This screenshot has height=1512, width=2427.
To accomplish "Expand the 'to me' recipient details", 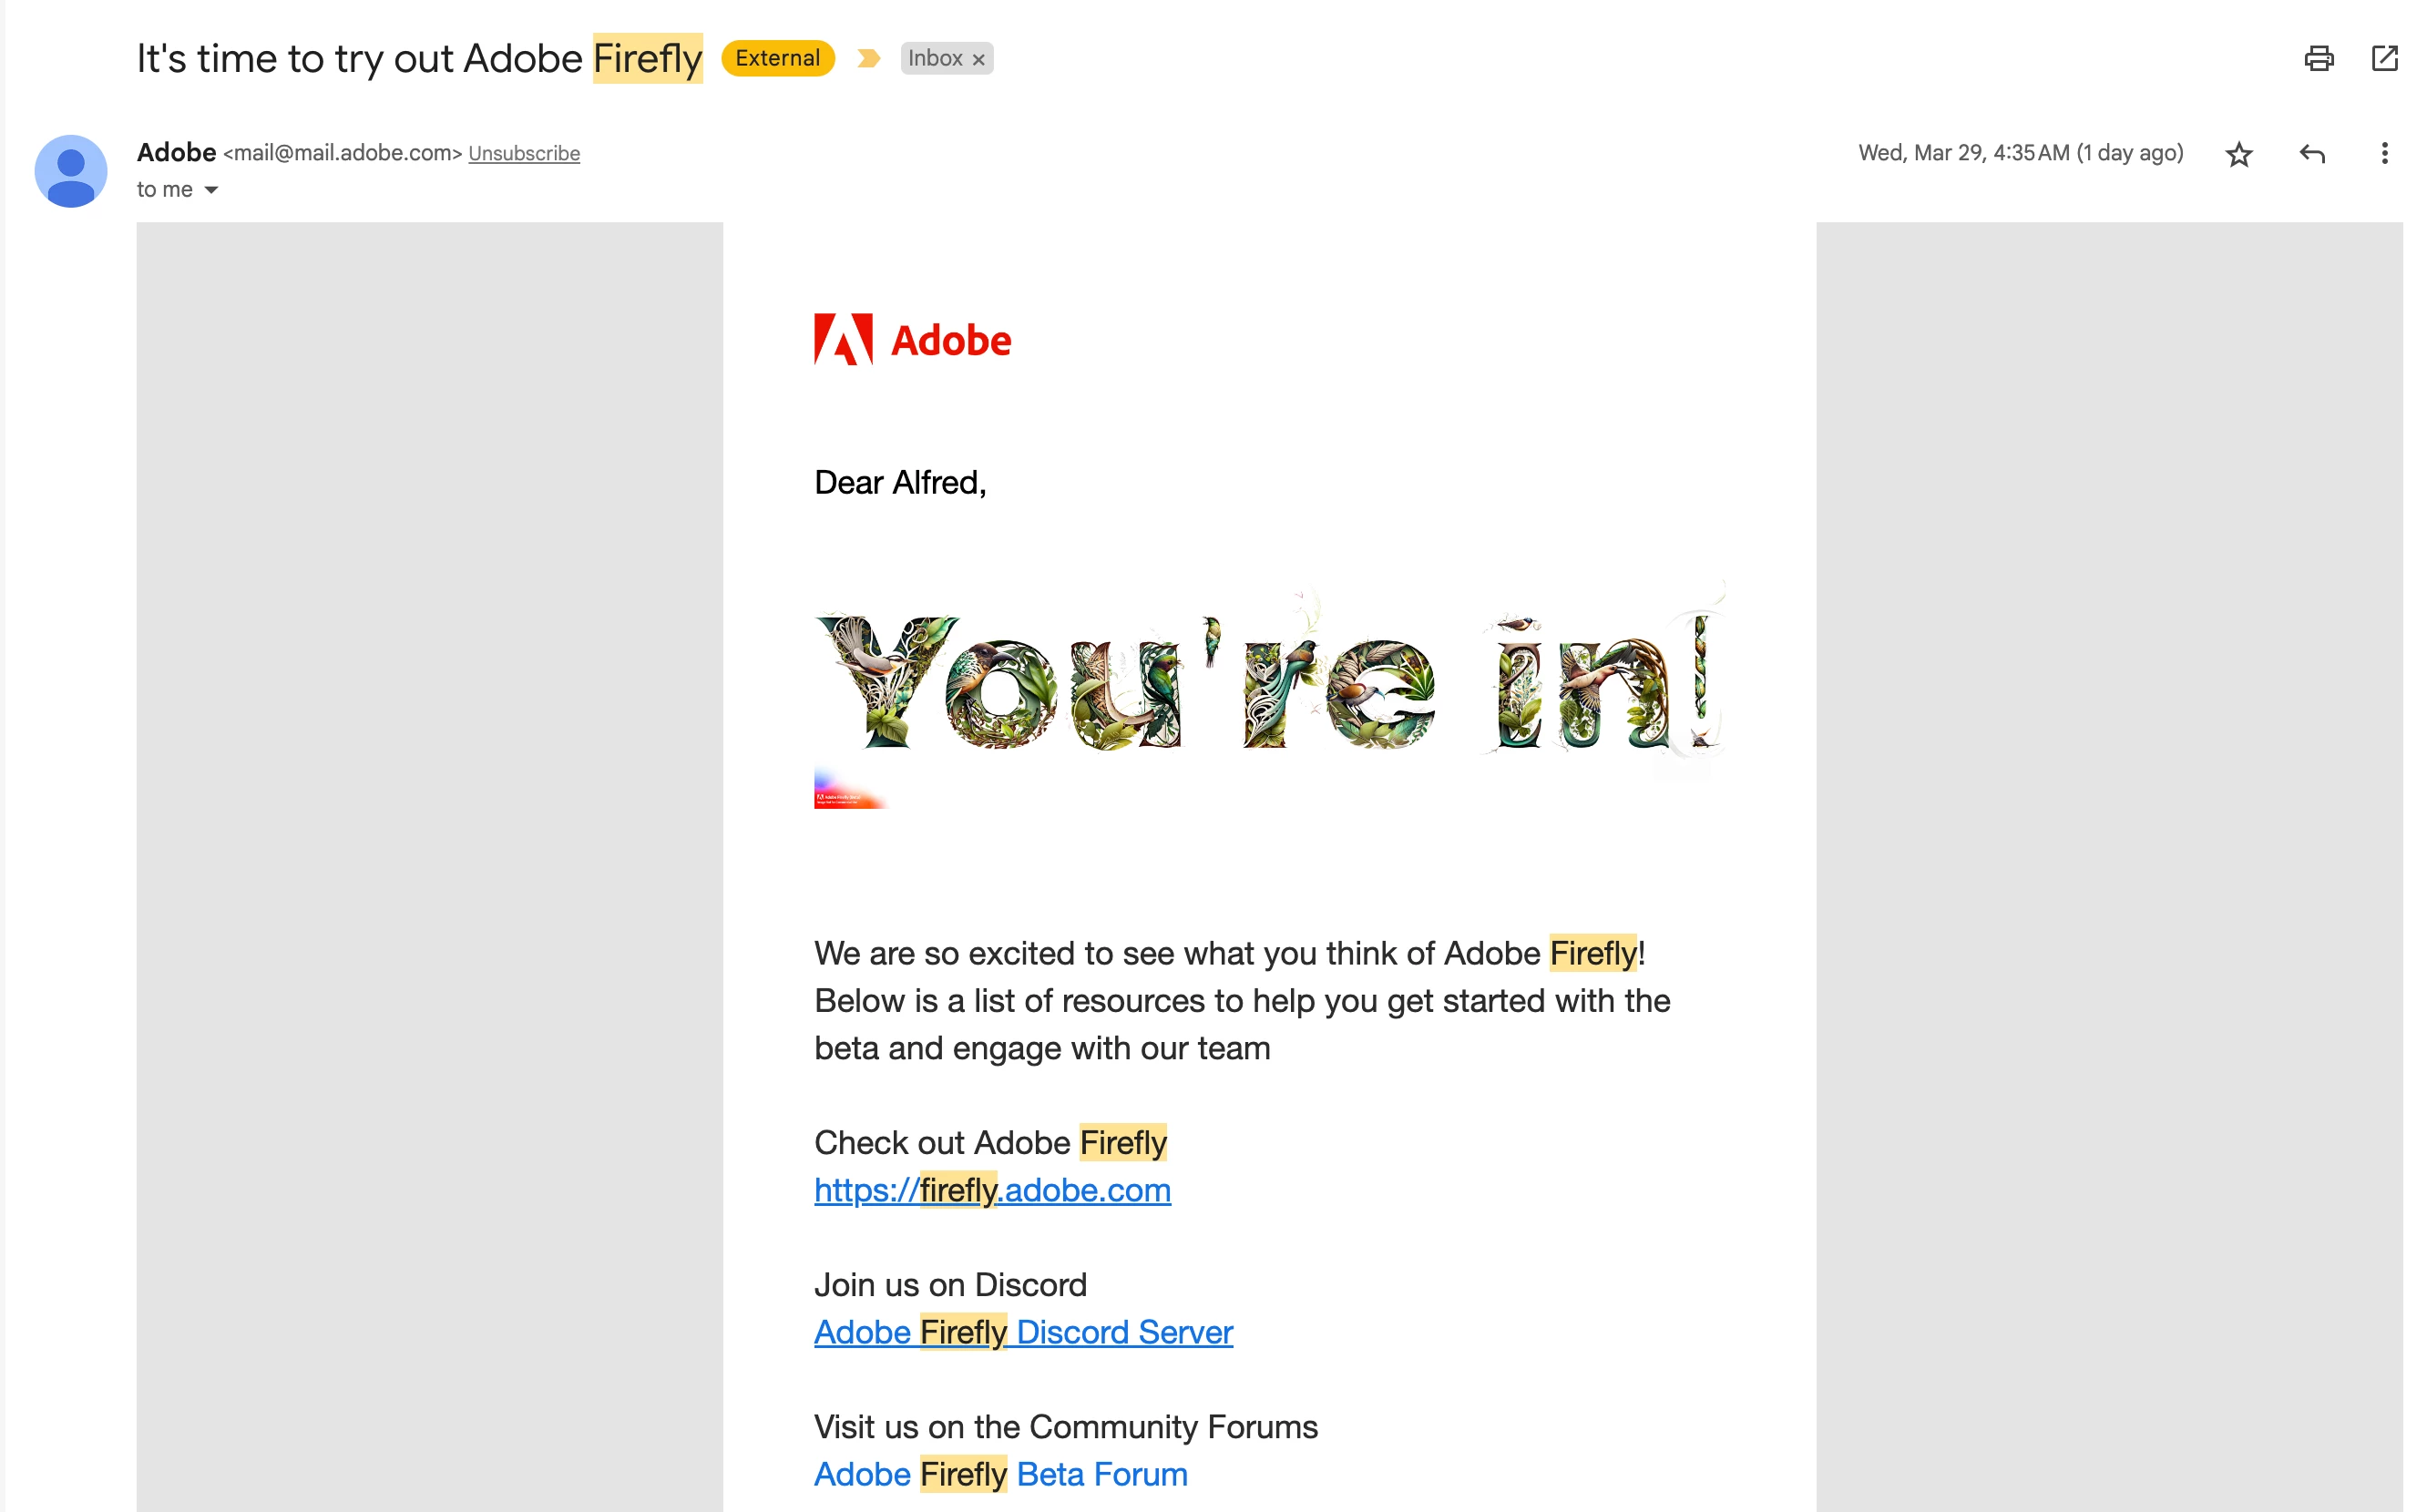I will tap(211, 190).
